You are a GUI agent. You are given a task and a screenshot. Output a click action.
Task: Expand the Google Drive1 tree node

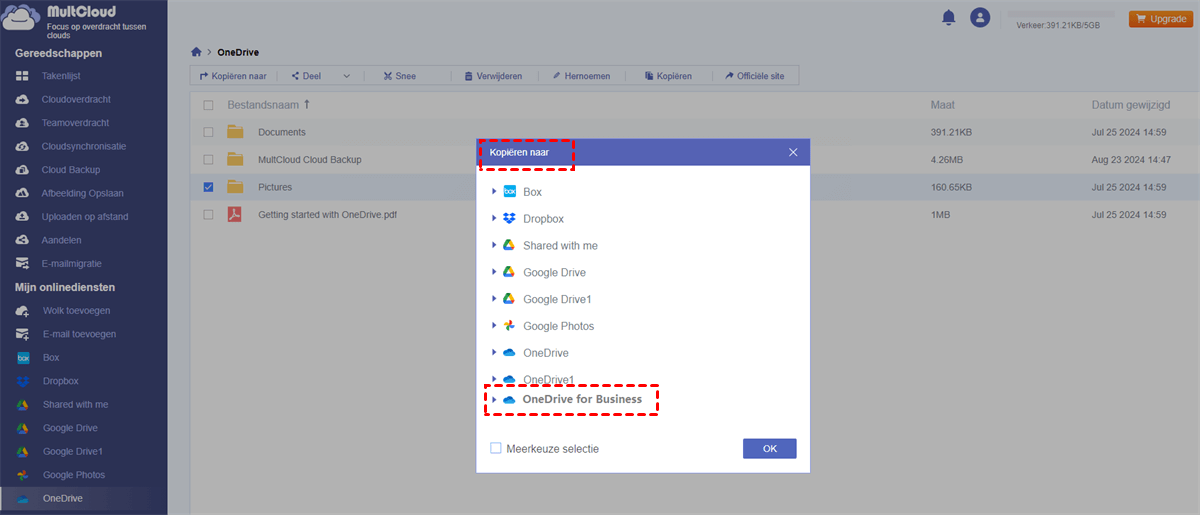tap(494, 299)
